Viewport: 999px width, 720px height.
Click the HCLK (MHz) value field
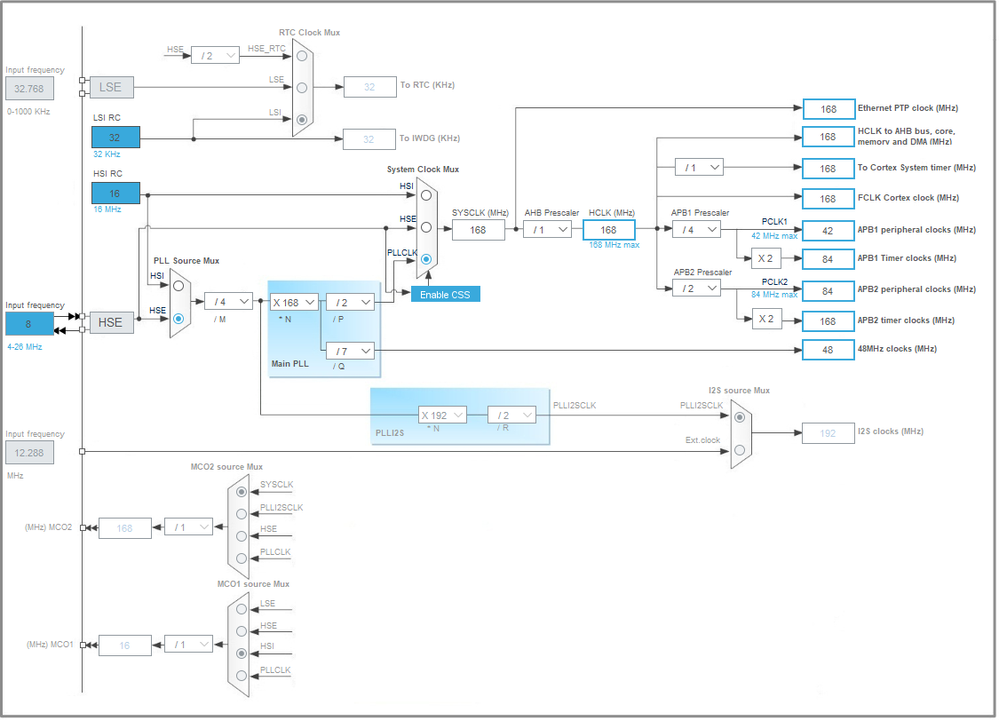pyautogui.click(x=608, y=230)
